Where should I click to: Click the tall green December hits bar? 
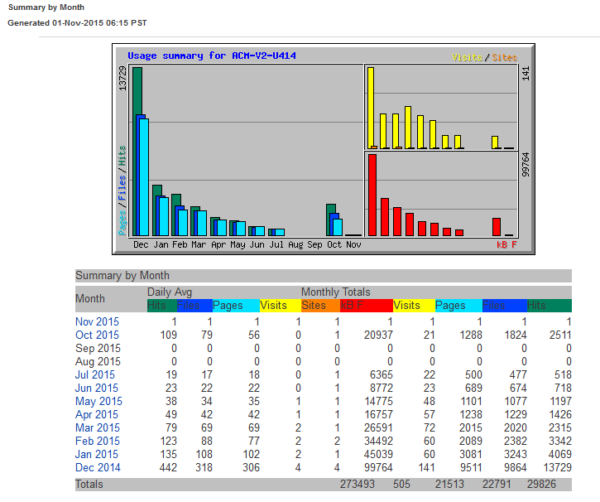[x=136, y=150]
